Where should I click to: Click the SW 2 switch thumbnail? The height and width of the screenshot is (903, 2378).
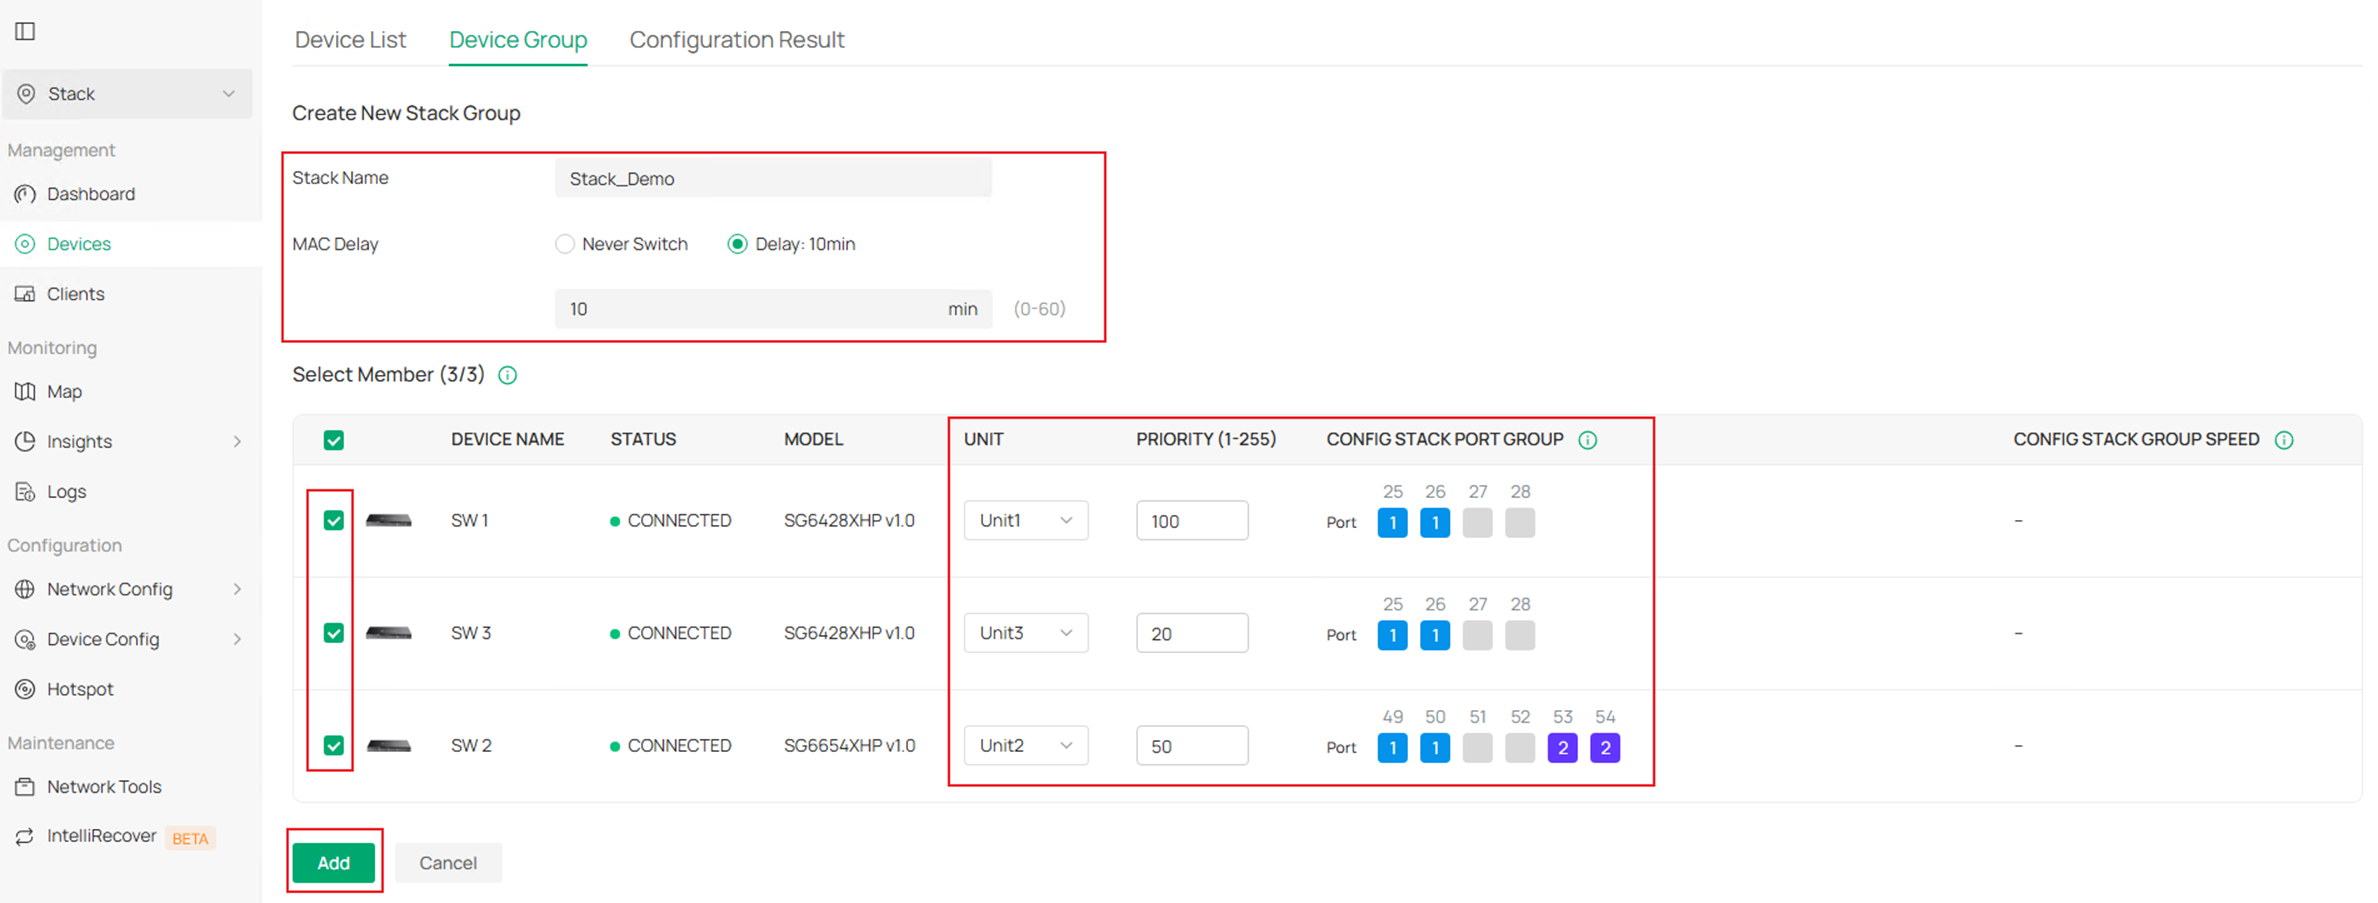(x=389, y=746)
